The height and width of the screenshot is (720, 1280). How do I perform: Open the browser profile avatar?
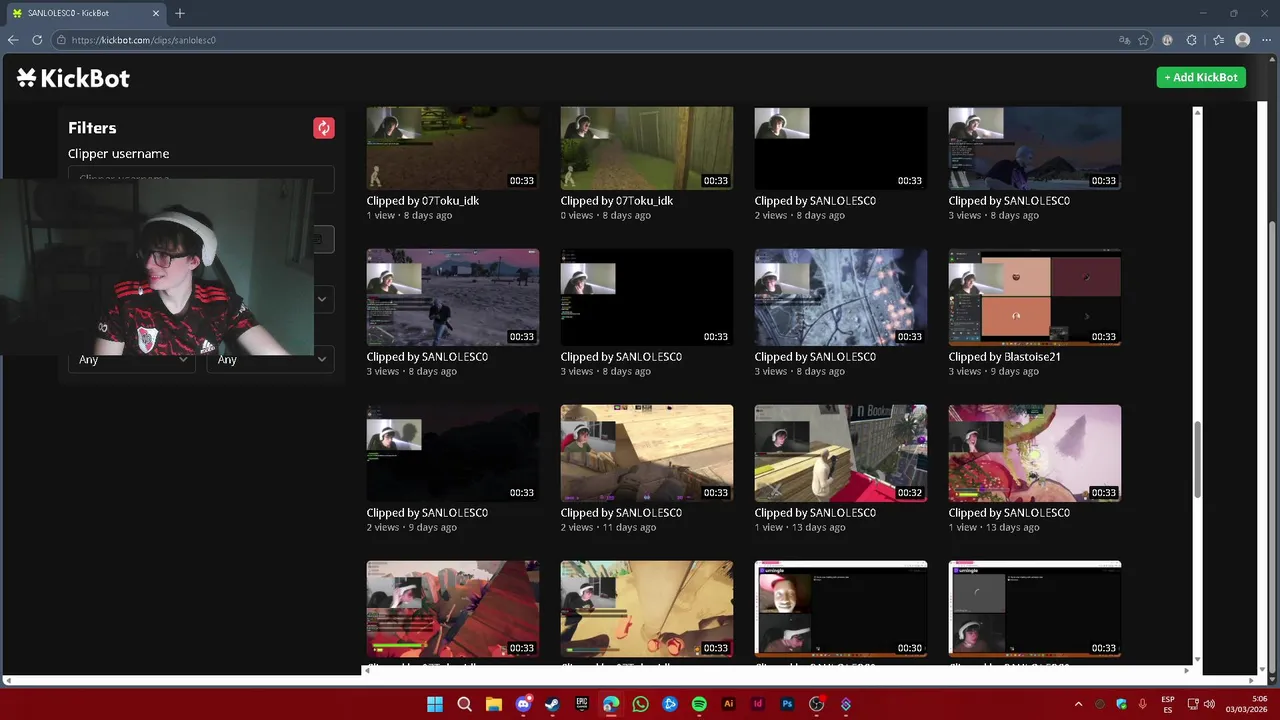click(1242, 40)
